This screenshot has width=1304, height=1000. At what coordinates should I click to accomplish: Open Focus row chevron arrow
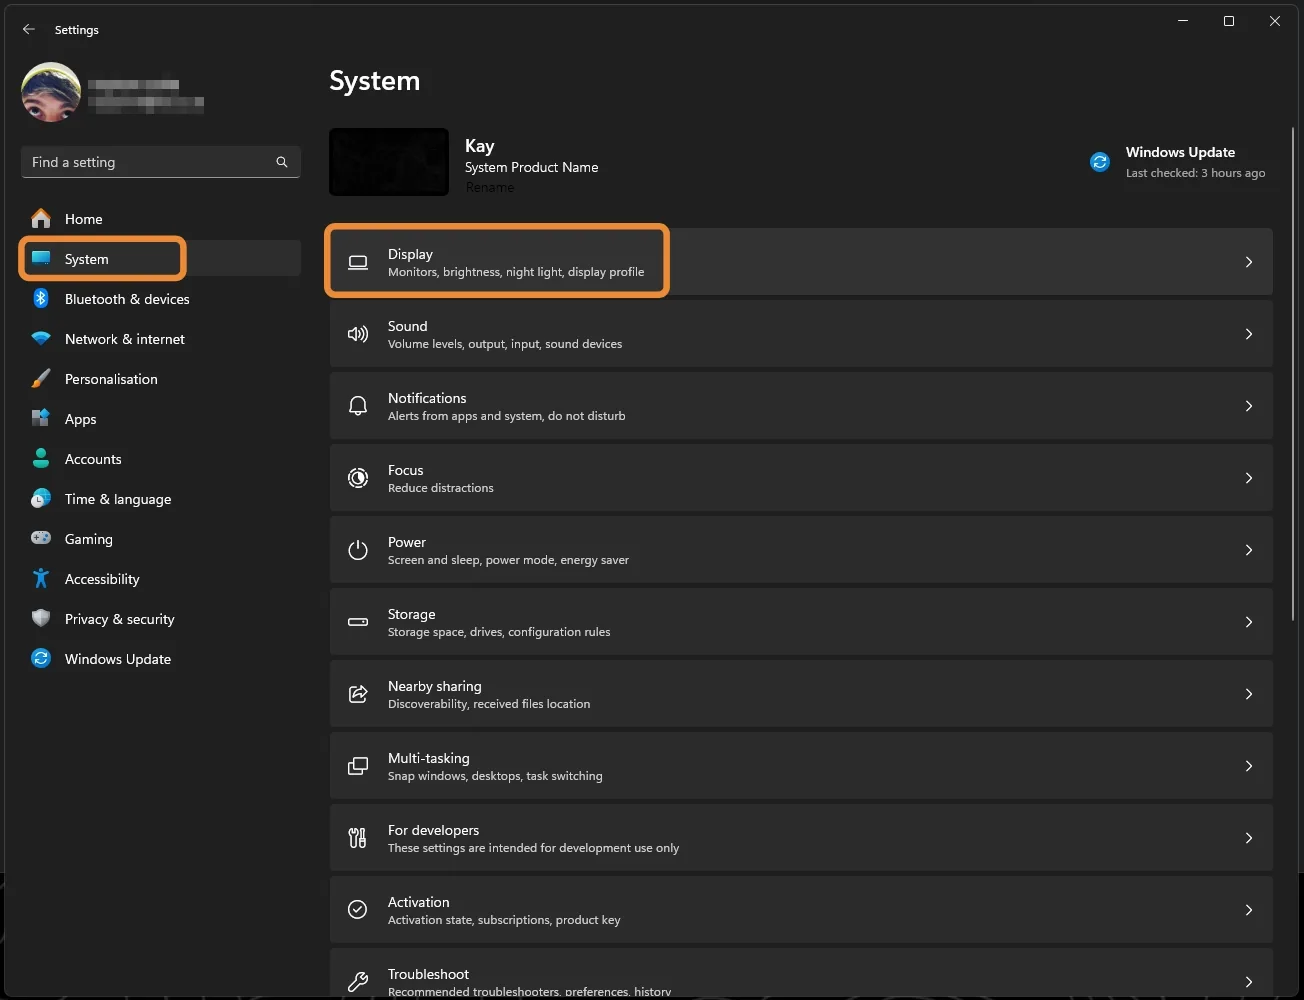(1249, 478)
